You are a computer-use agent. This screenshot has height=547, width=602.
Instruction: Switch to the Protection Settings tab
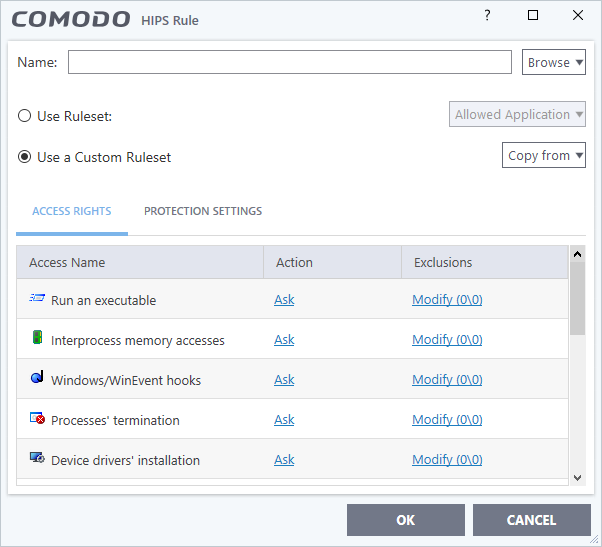click(203, 211)
